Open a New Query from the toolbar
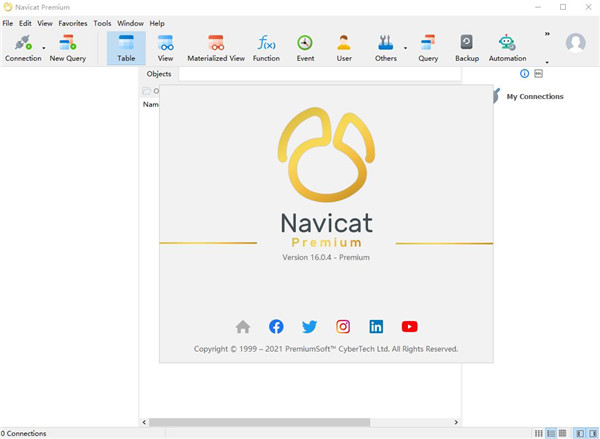This screenshot has width=600, height=439. 68,43
